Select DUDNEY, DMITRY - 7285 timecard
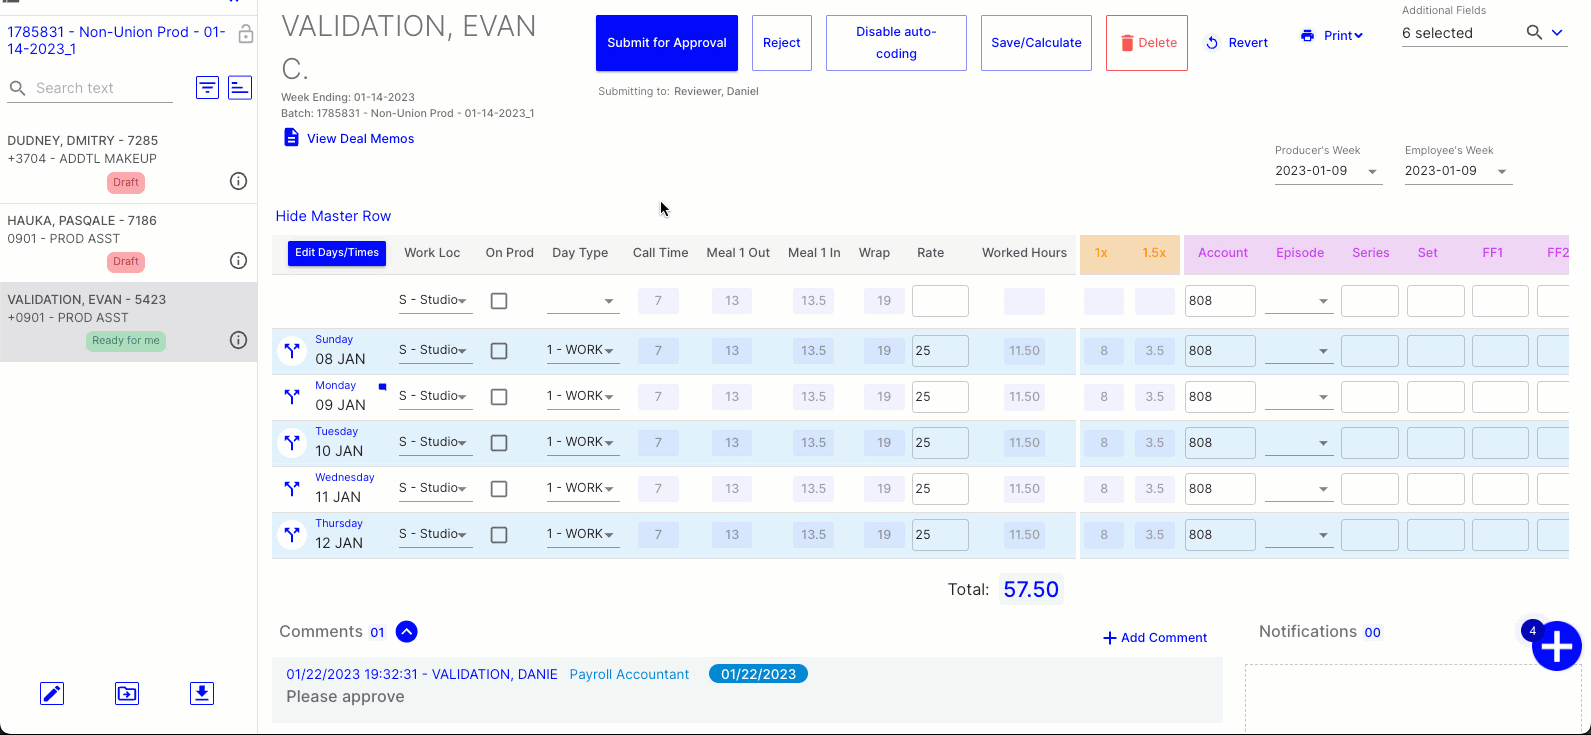Screen dimensions: 1591x735 (128, 163)
